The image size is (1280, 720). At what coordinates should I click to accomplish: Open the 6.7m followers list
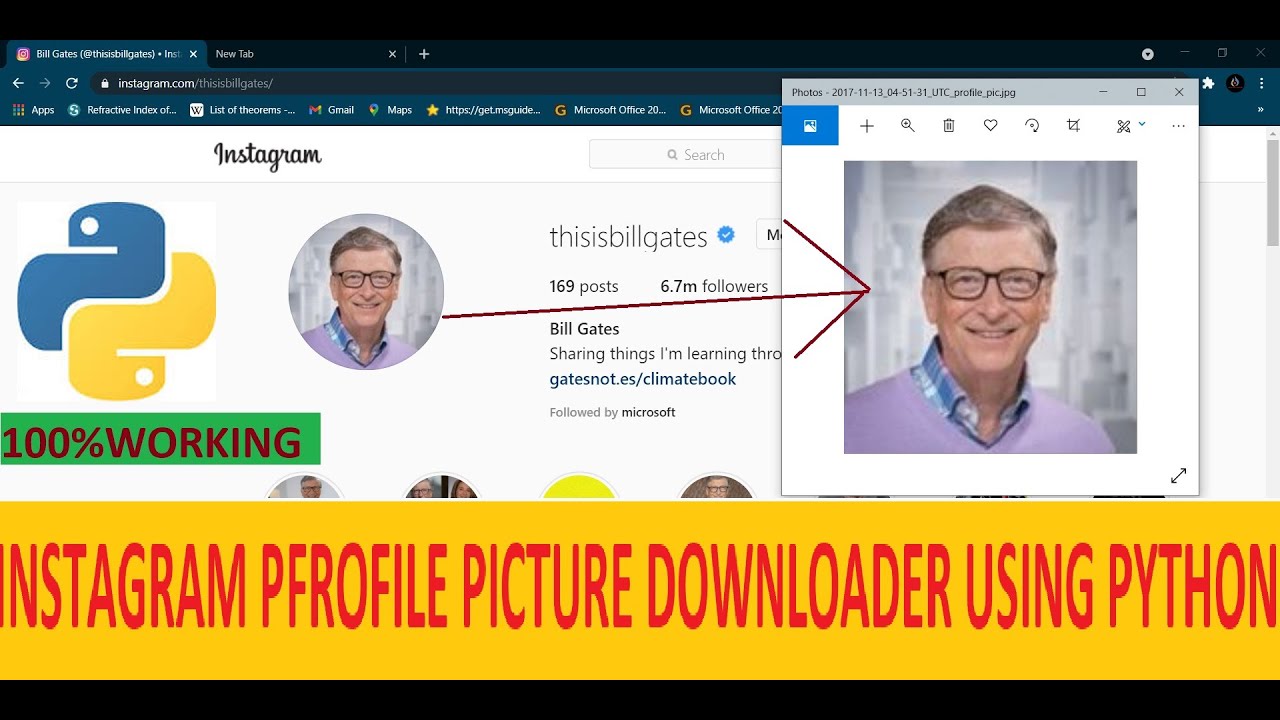pyautogui.click(x=714, y=286)
